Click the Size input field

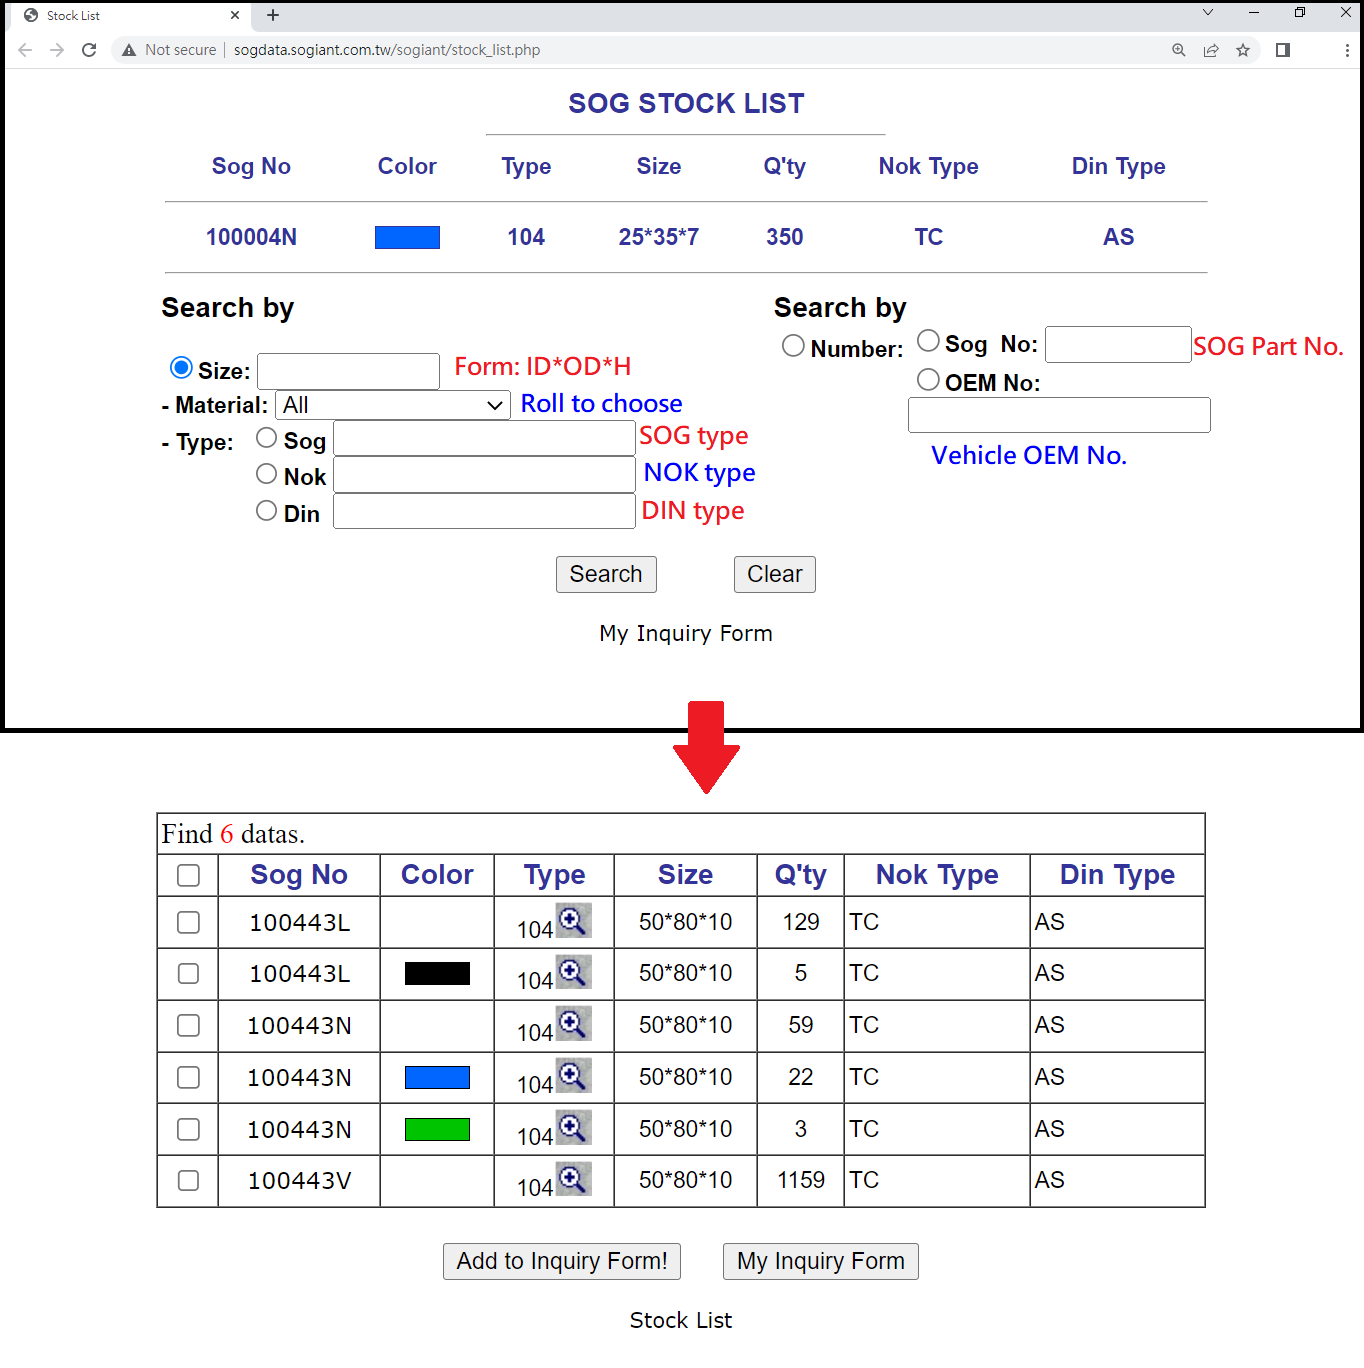click(x=348, y=371)
